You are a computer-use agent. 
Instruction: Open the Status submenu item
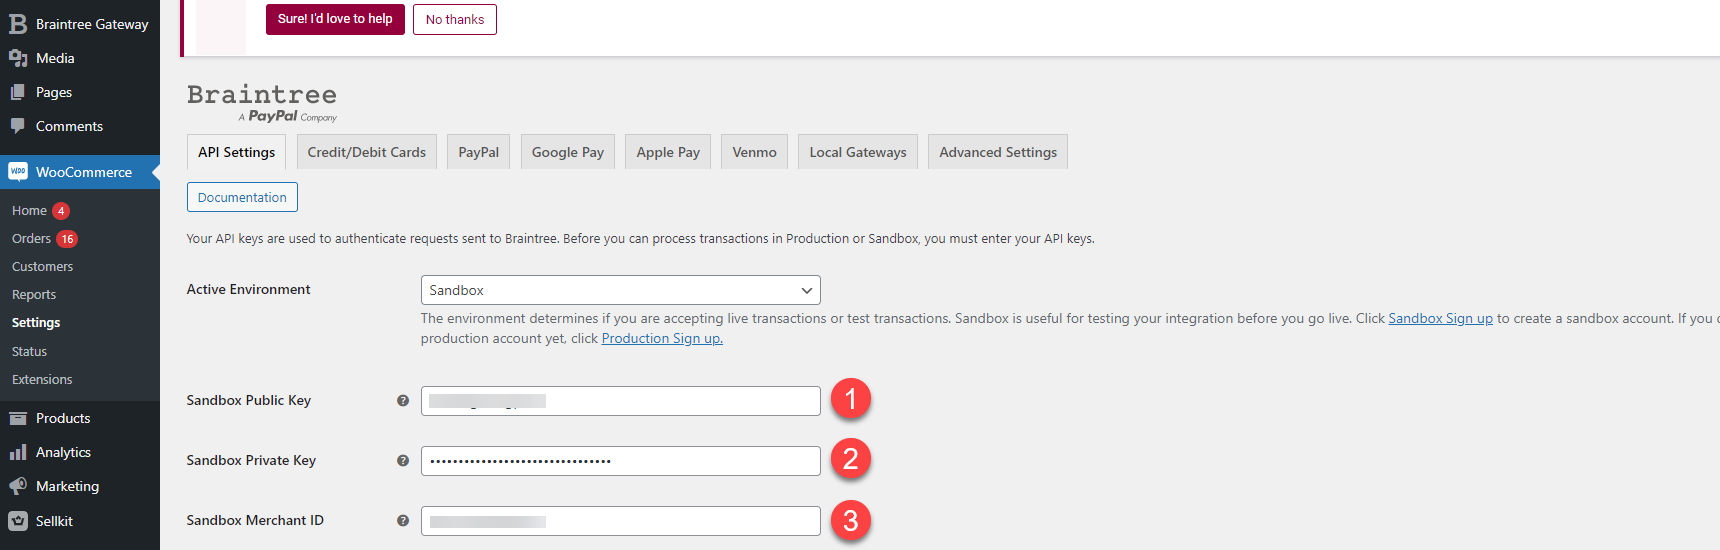[29, 352]
